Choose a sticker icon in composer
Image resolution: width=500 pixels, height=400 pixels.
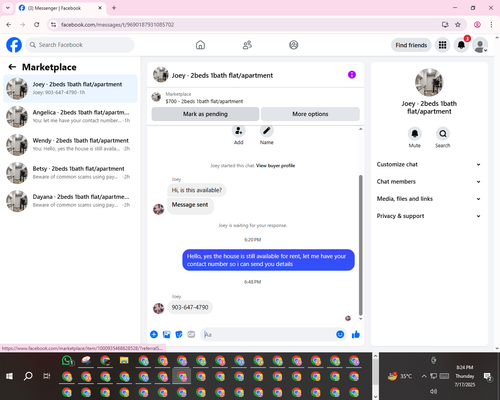pos(179,334)
